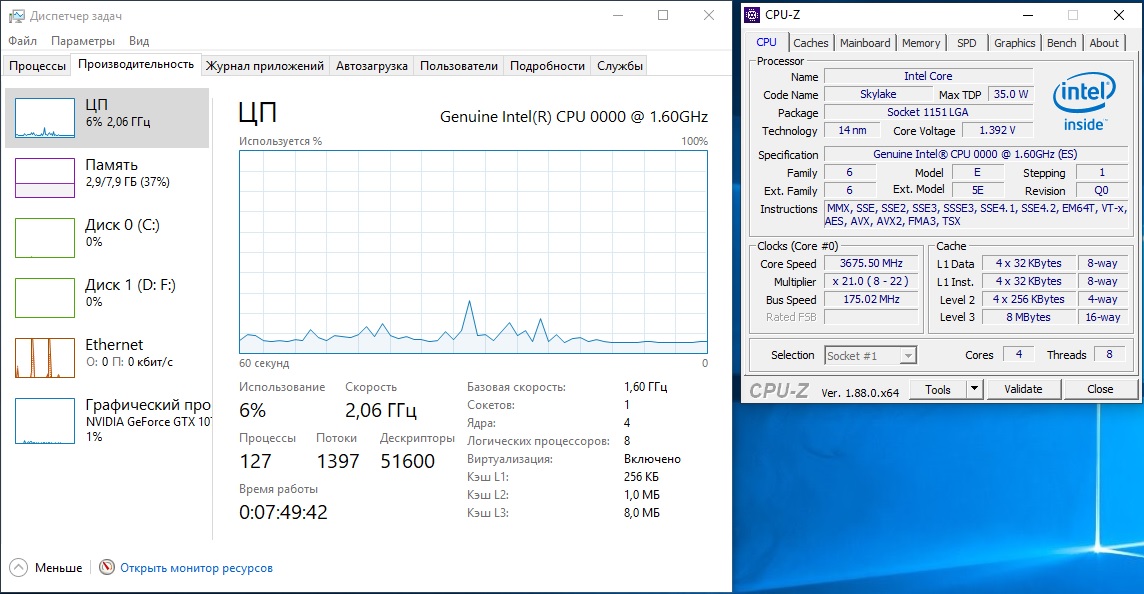The width and height of the screenshot is (1144, 594).
Task: Click the CPU usage graph area
Action: [x=473, y=252]
